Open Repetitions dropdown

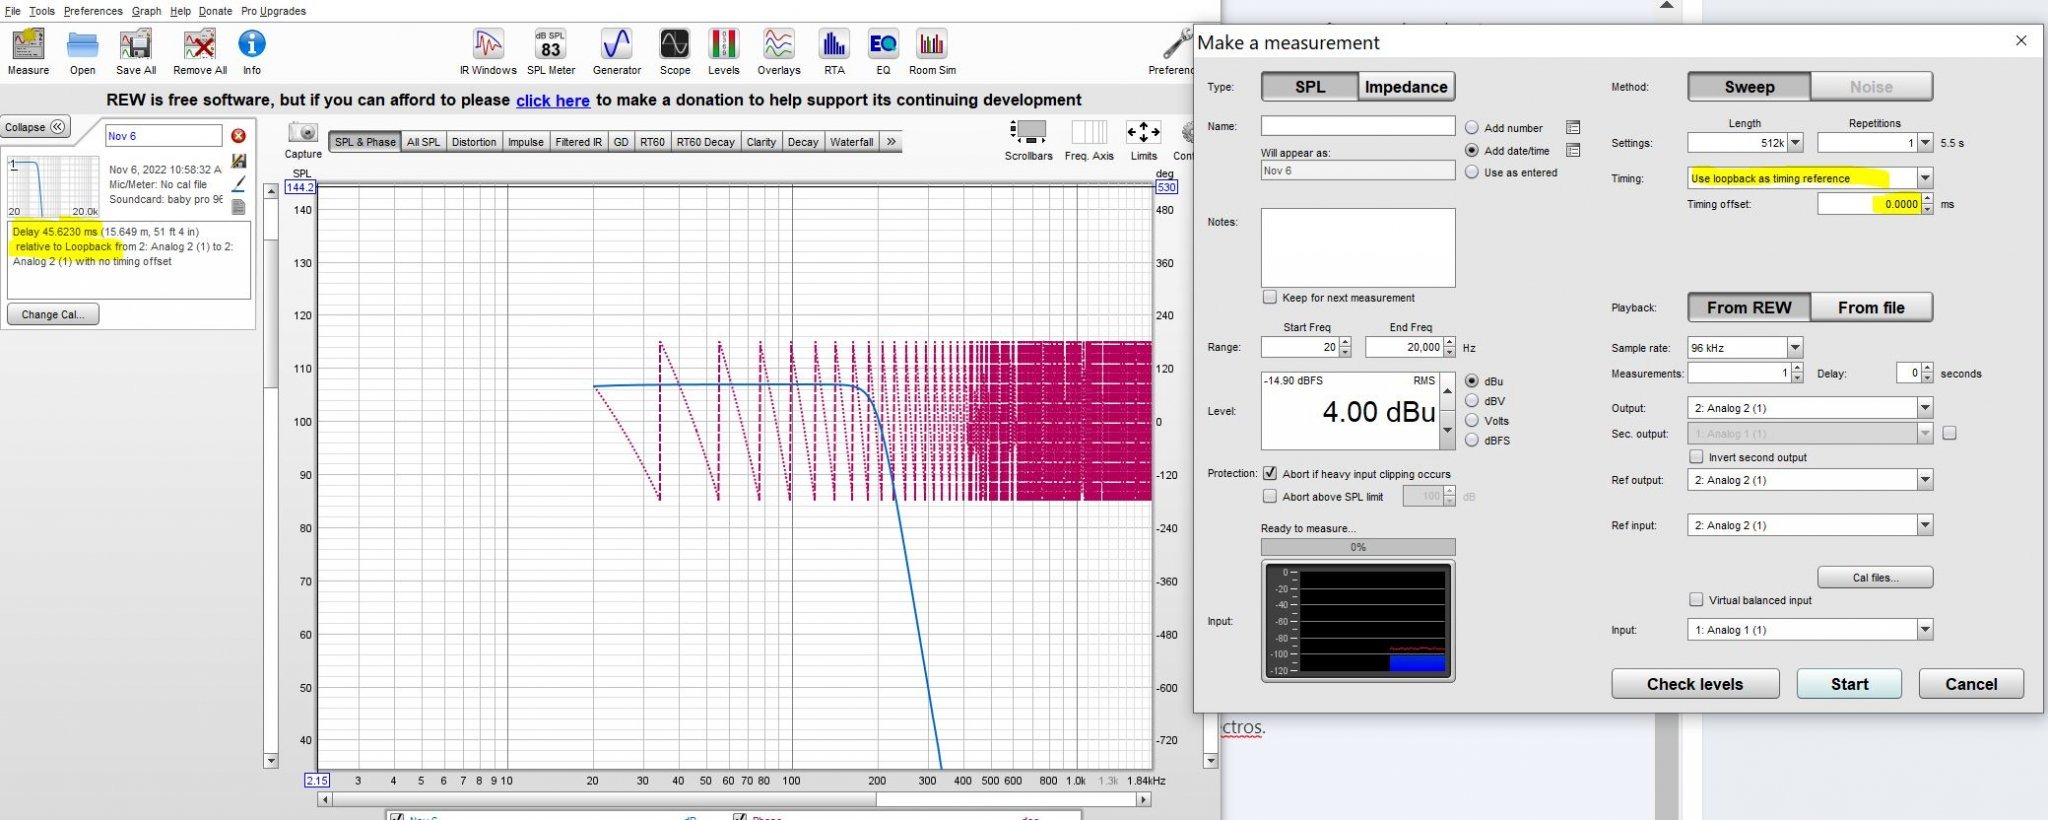click(1925, 143)
